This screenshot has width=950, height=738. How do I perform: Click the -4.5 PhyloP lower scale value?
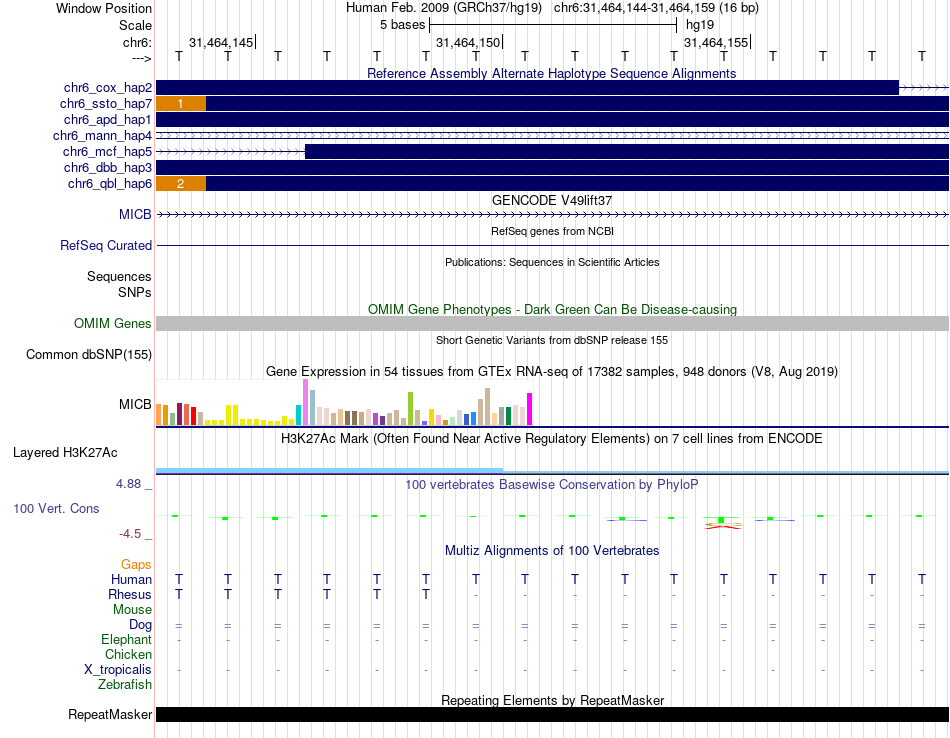coord(130,534)
